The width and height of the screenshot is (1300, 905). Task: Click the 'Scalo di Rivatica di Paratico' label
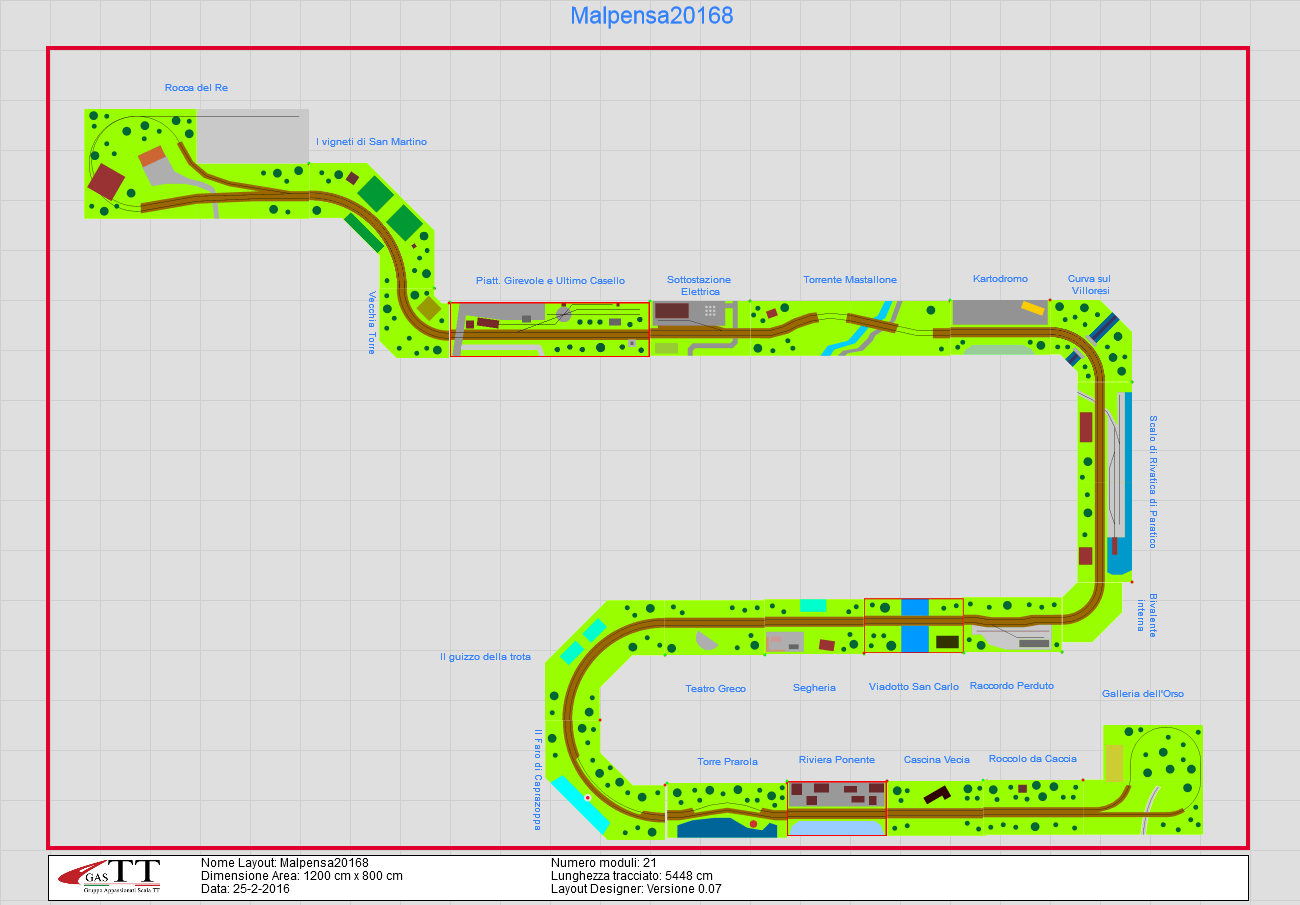point(1152,482)
